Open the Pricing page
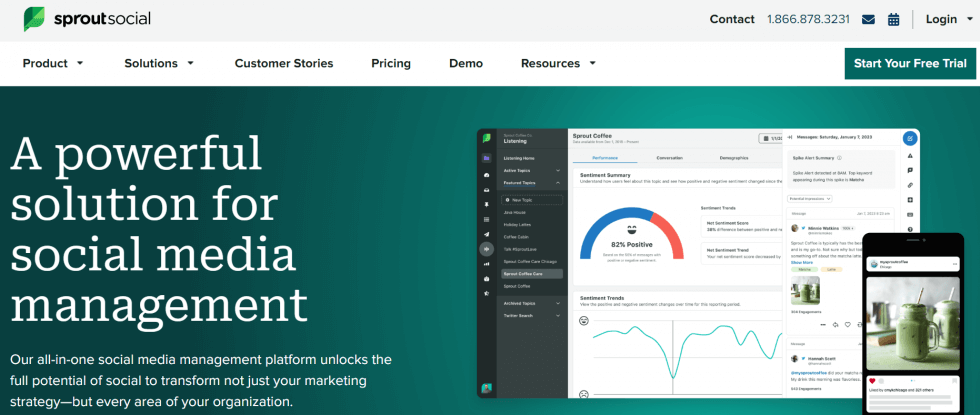980x415 pixels. click(x=391, y=63)
